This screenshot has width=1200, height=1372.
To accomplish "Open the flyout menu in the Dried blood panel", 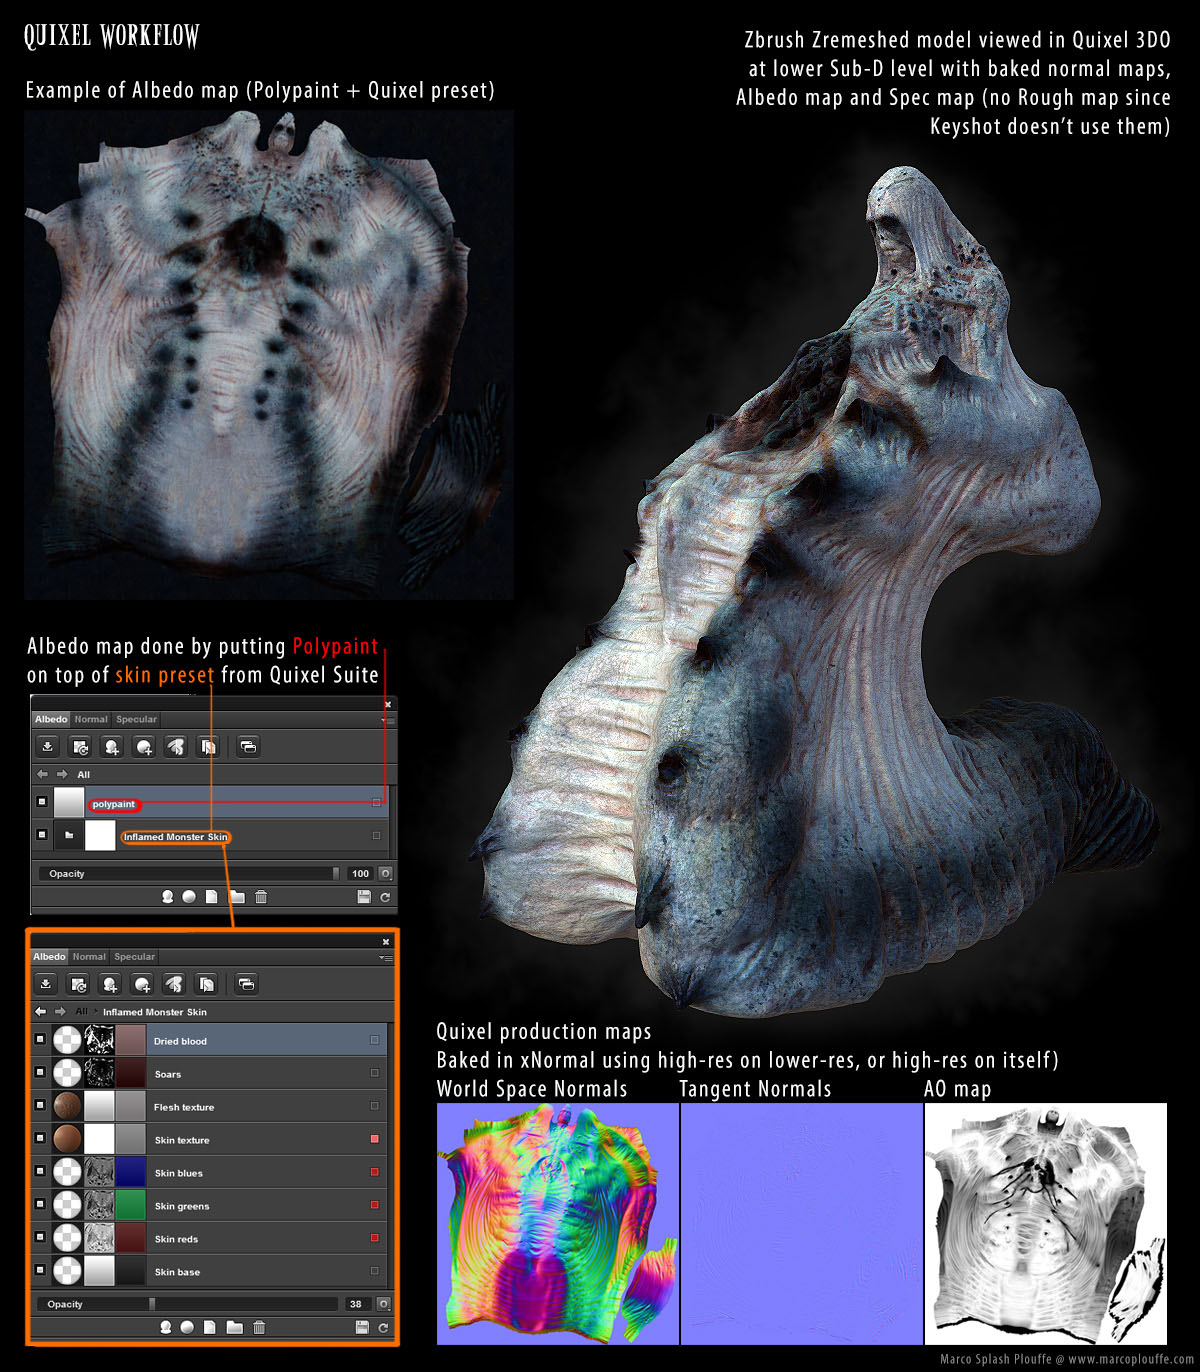I will coord(386,958).
